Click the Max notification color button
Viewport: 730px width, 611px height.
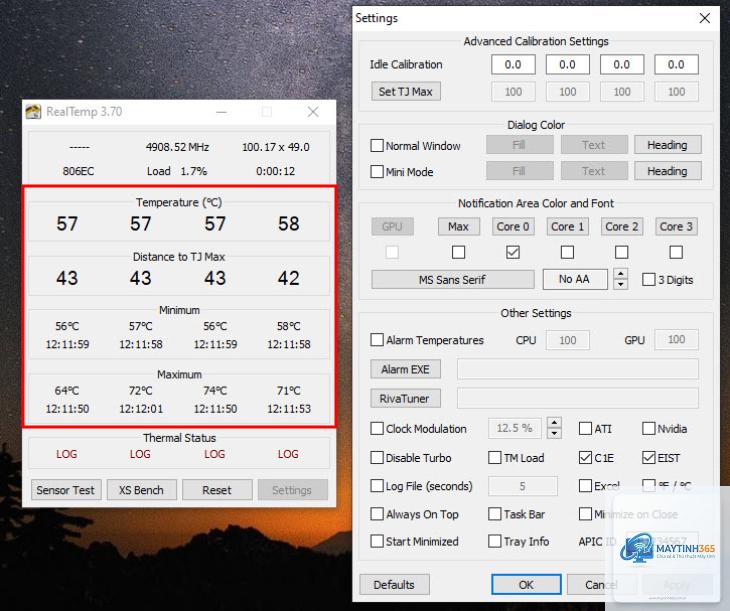[459, 226]
